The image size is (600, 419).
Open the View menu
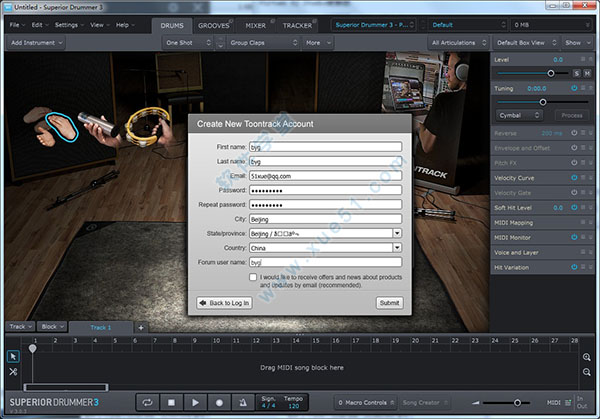99,25
